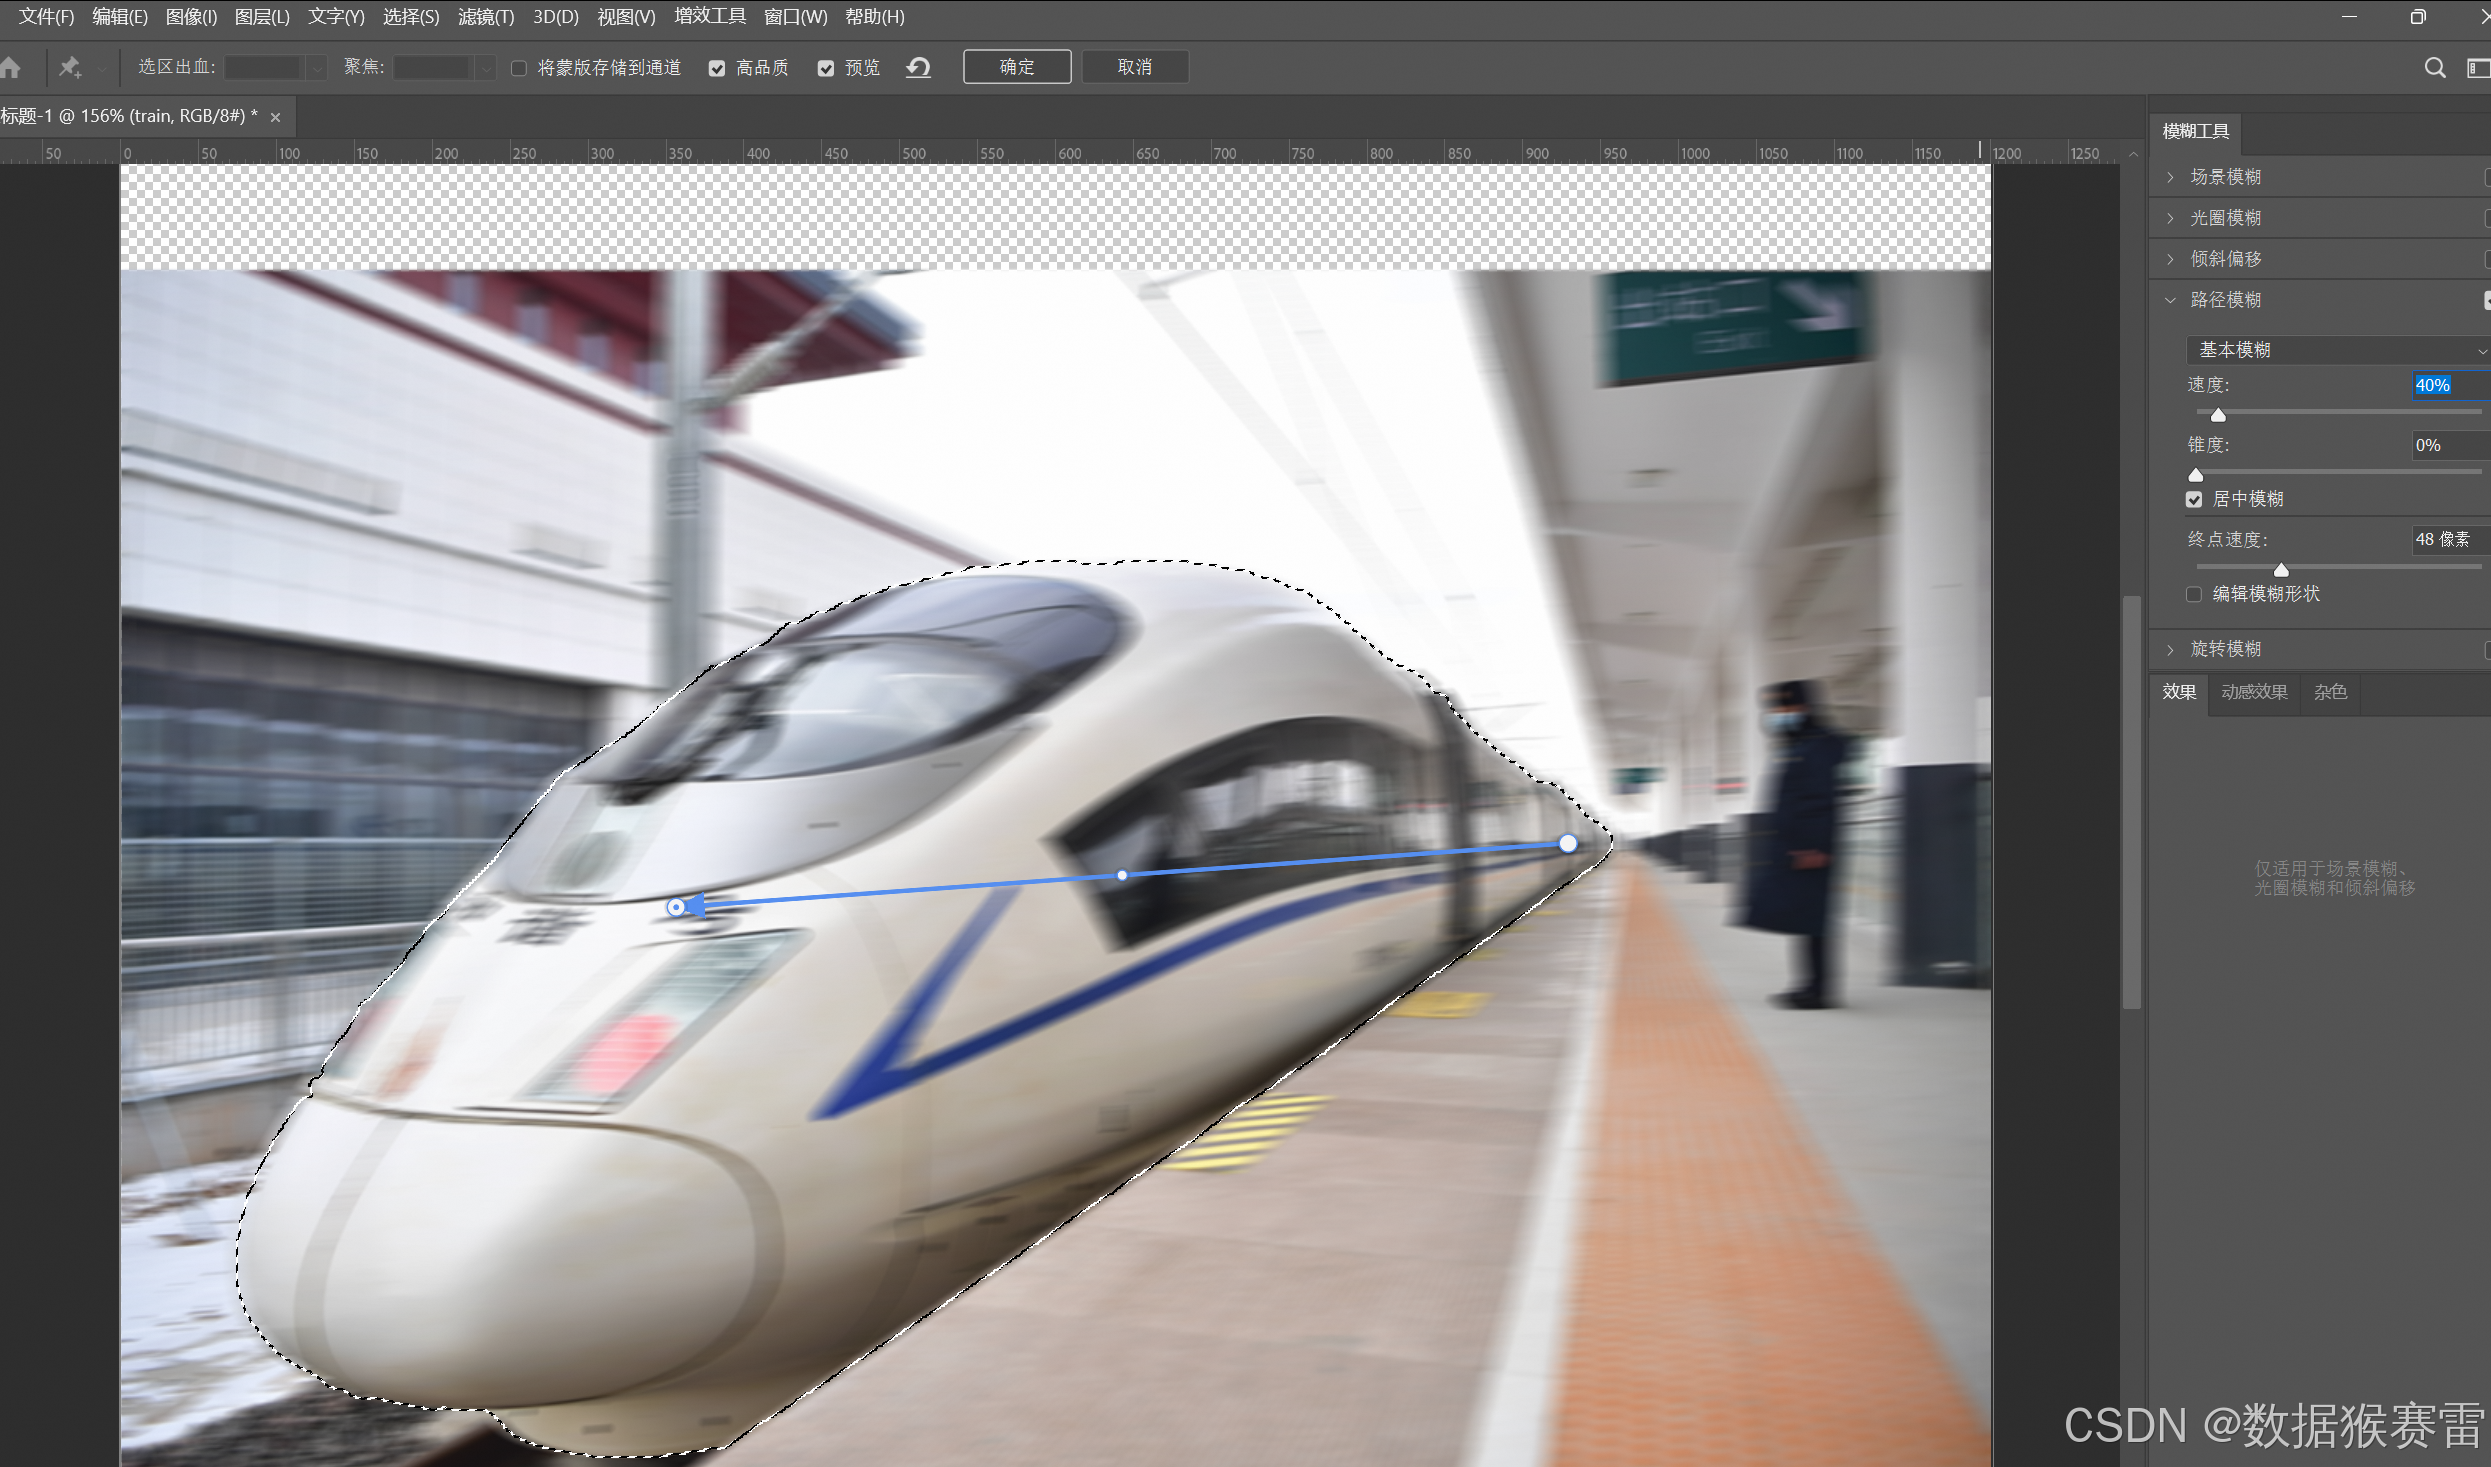Expand the 场景模糊 section

[x=2170, y=177]
